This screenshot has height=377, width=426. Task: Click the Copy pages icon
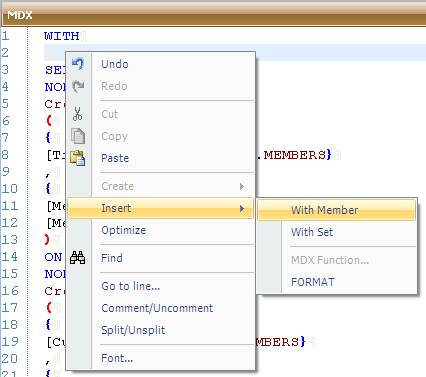[x=78, y=136]
